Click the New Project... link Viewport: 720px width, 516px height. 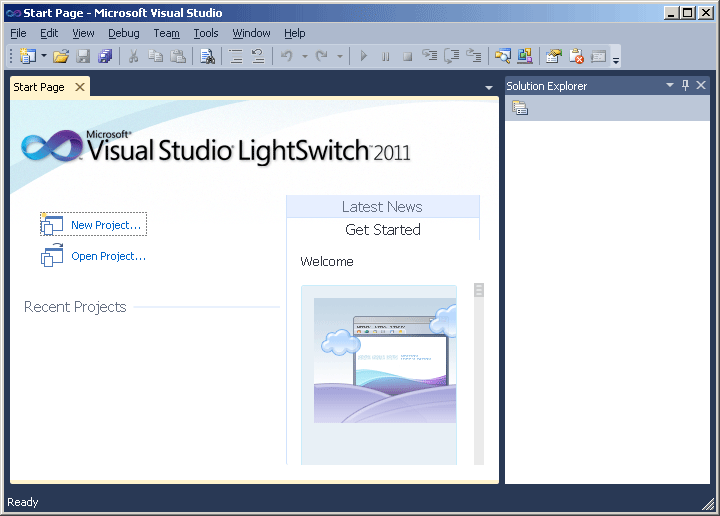click(x=106, y=225)
